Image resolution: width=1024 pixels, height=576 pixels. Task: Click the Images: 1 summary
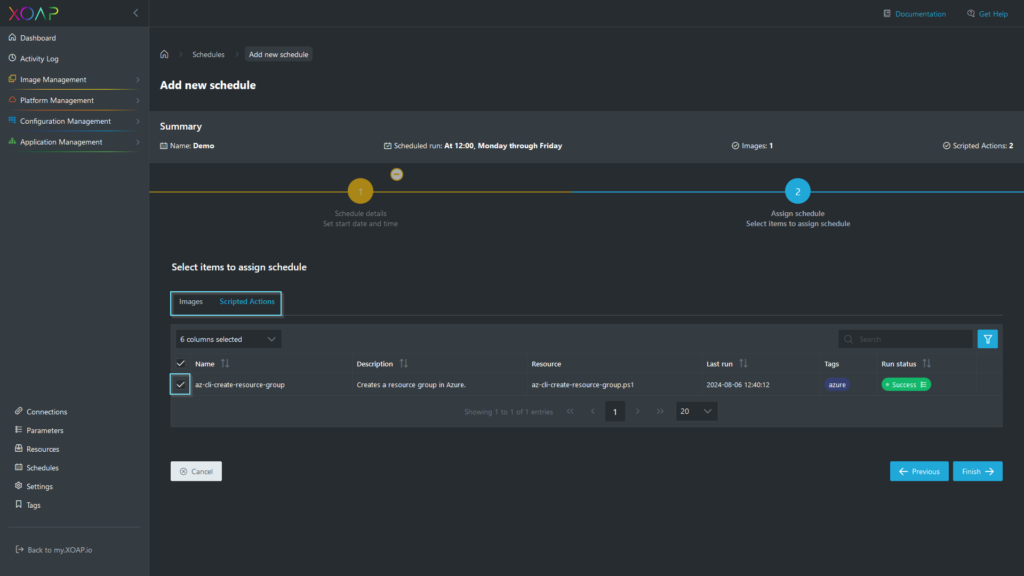752,146
